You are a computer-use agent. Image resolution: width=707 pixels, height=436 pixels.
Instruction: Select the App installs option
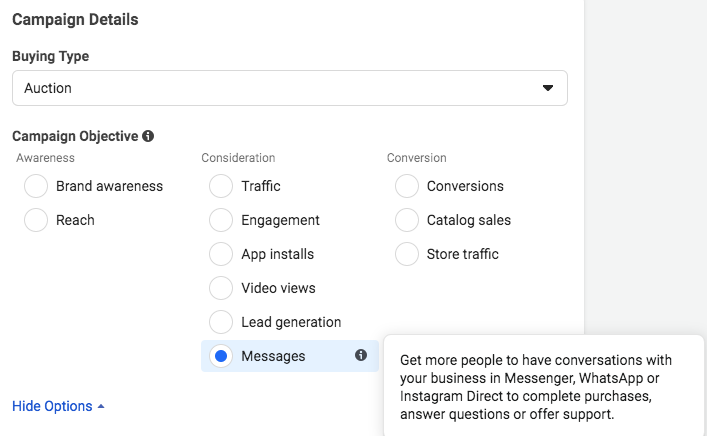221,254
